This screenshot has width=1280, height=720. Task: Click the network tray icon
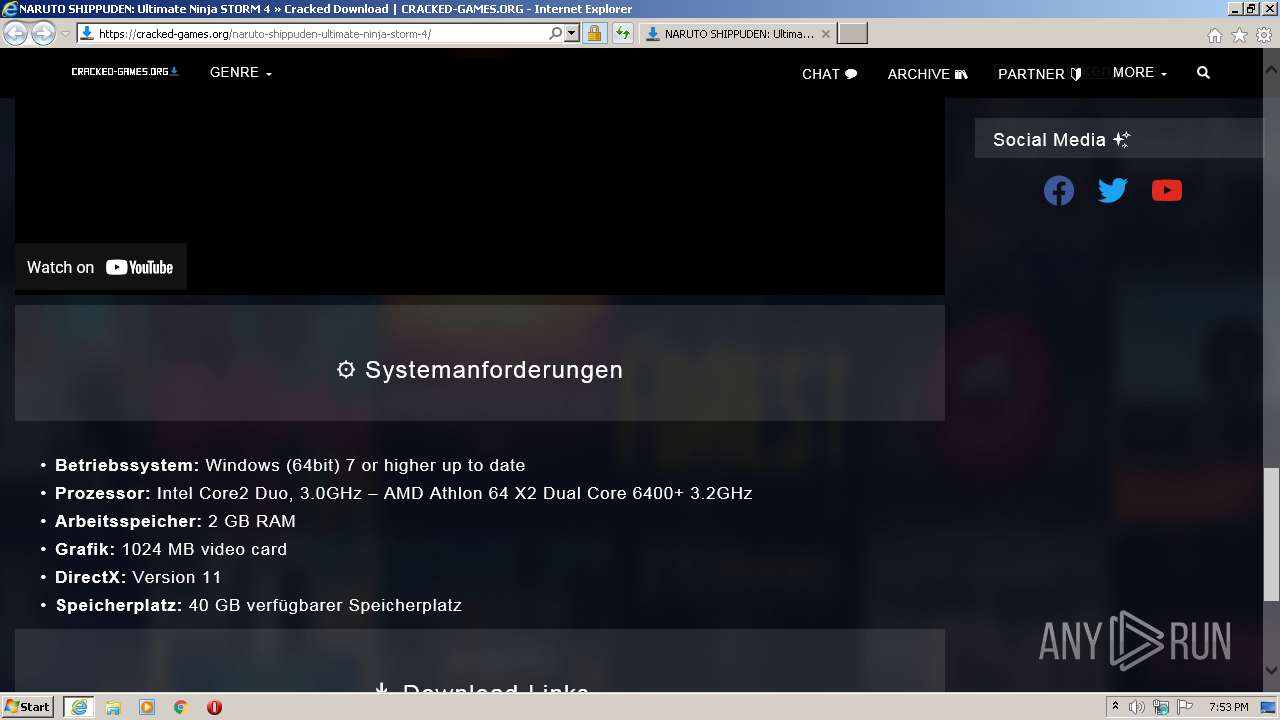coord(1161,707)
